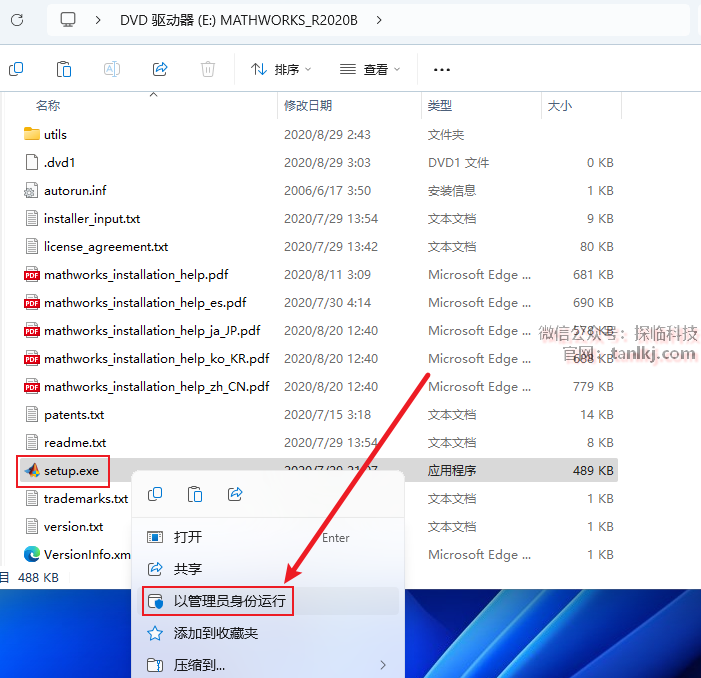This screenshot has height=678, width=701.
Task: Click PDF icon of mathworks_installation_help.pdf
Action: pyautogui.click(x=32, y=274)
